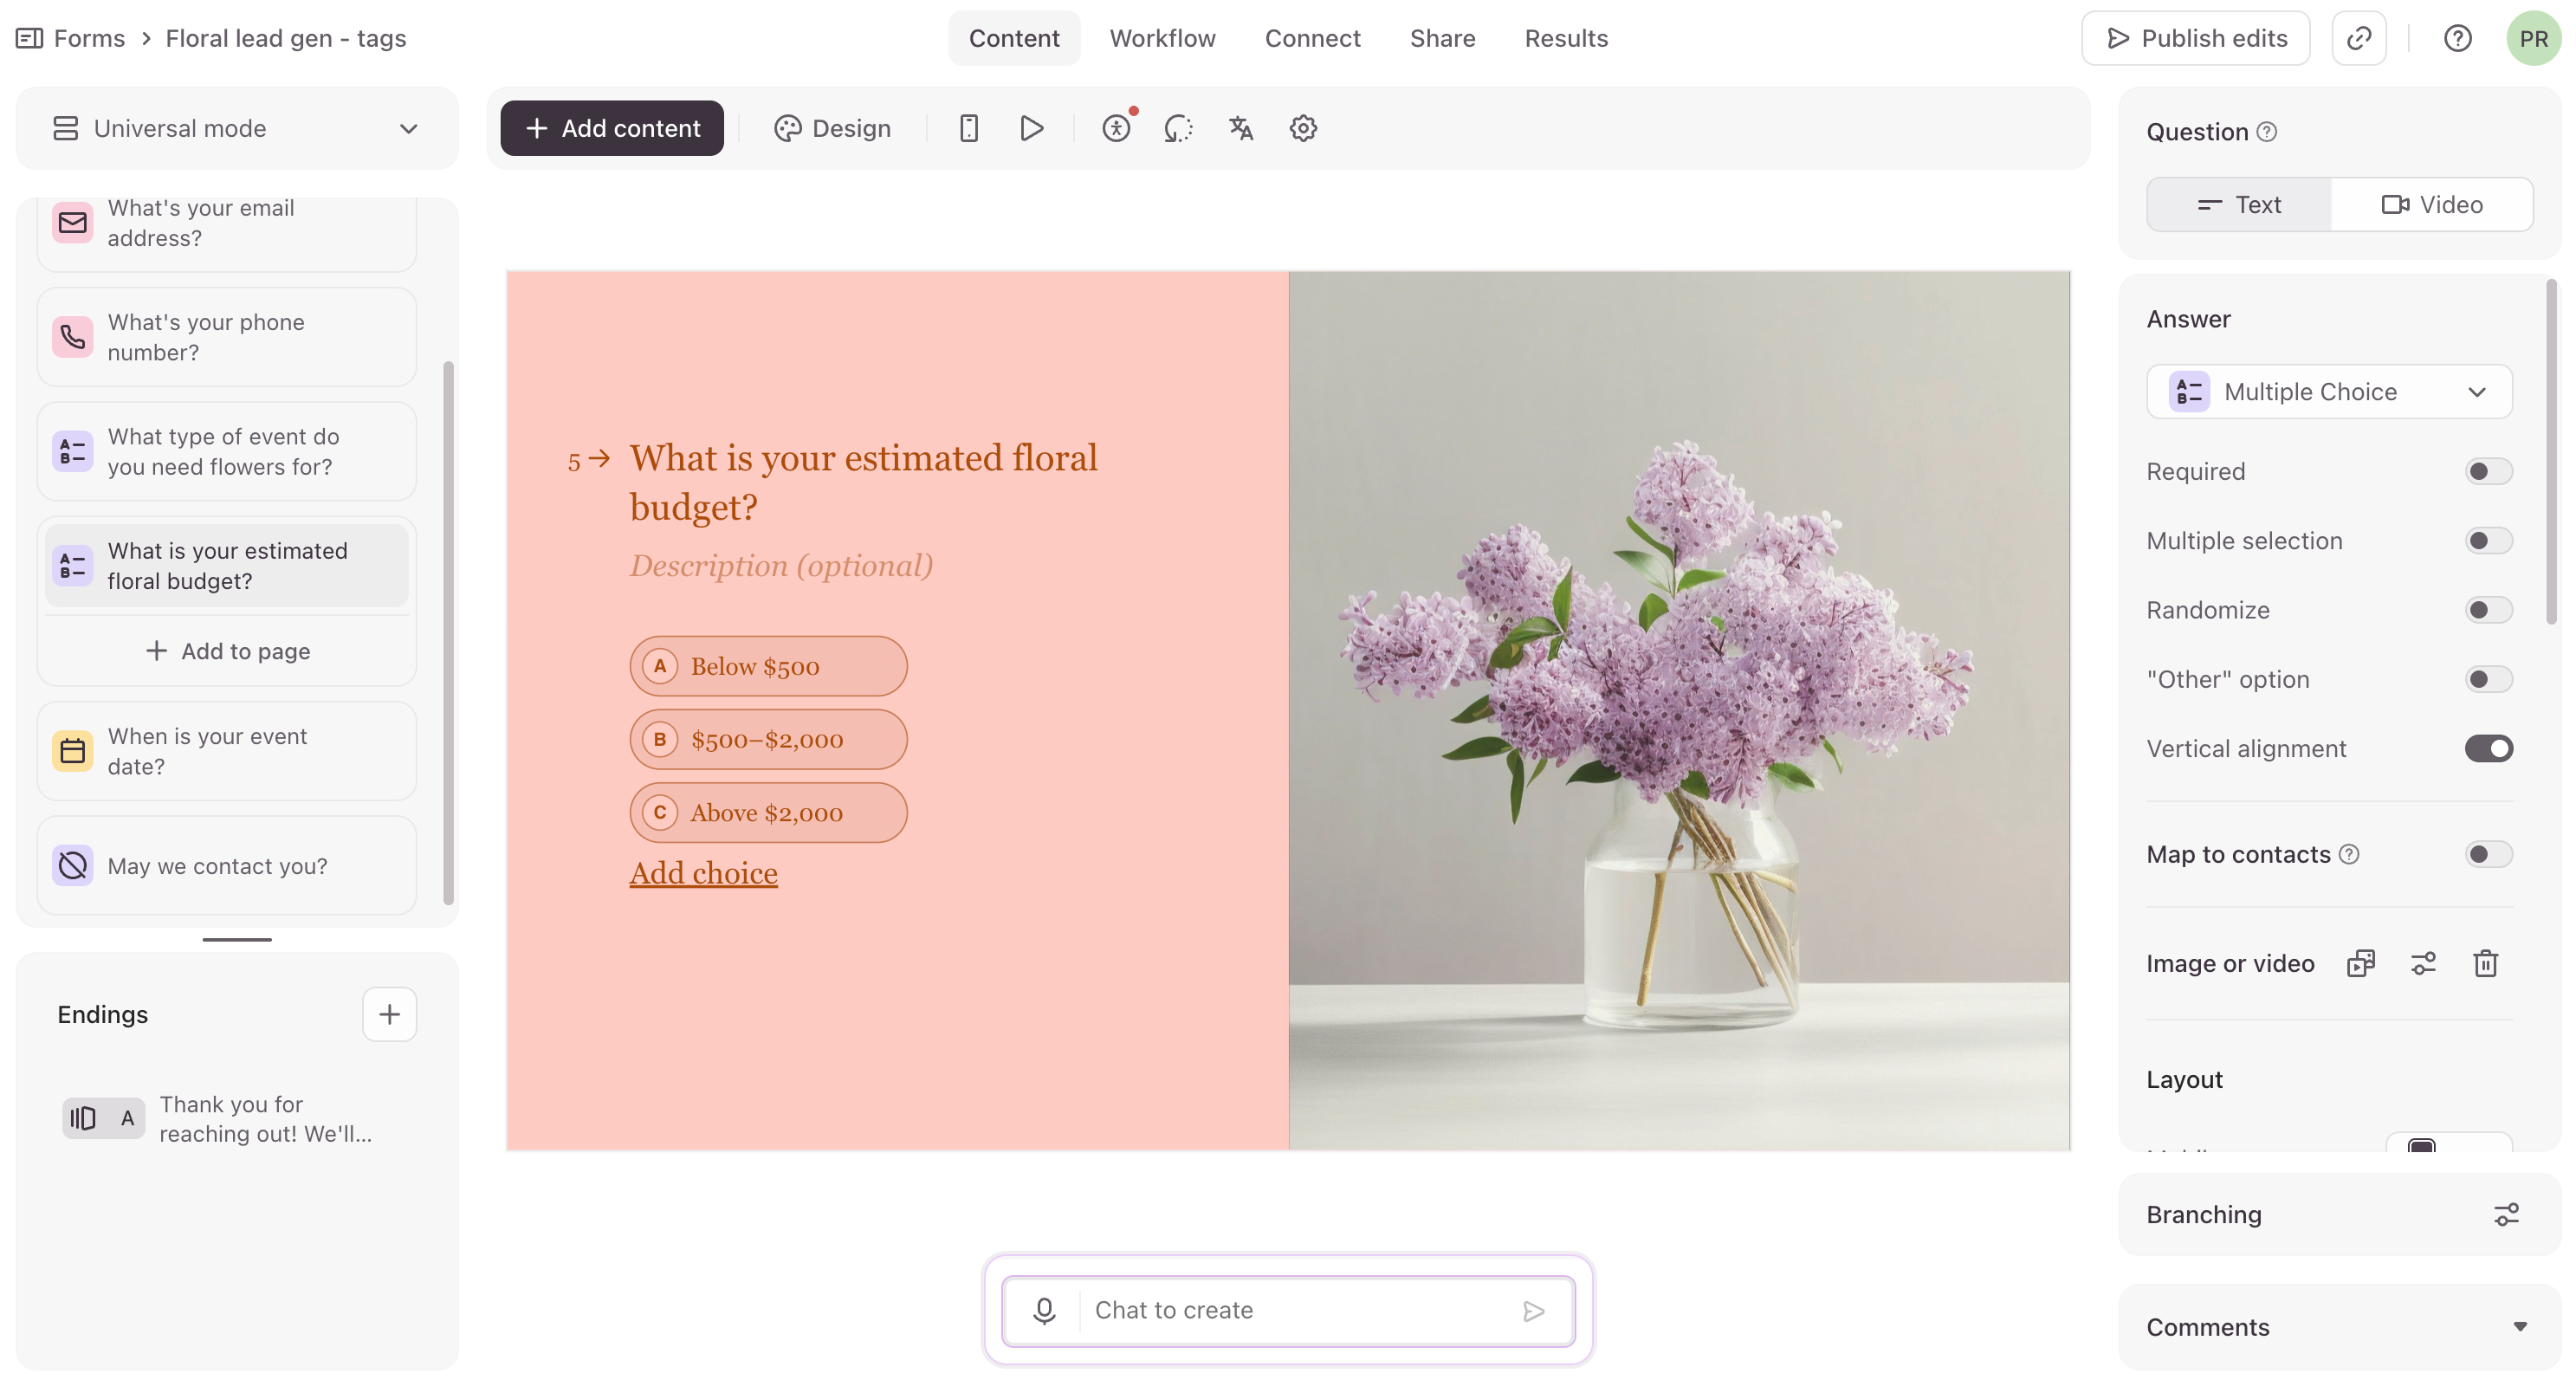
Task: Delete the image with trash icon
Action: [2485, 963]
